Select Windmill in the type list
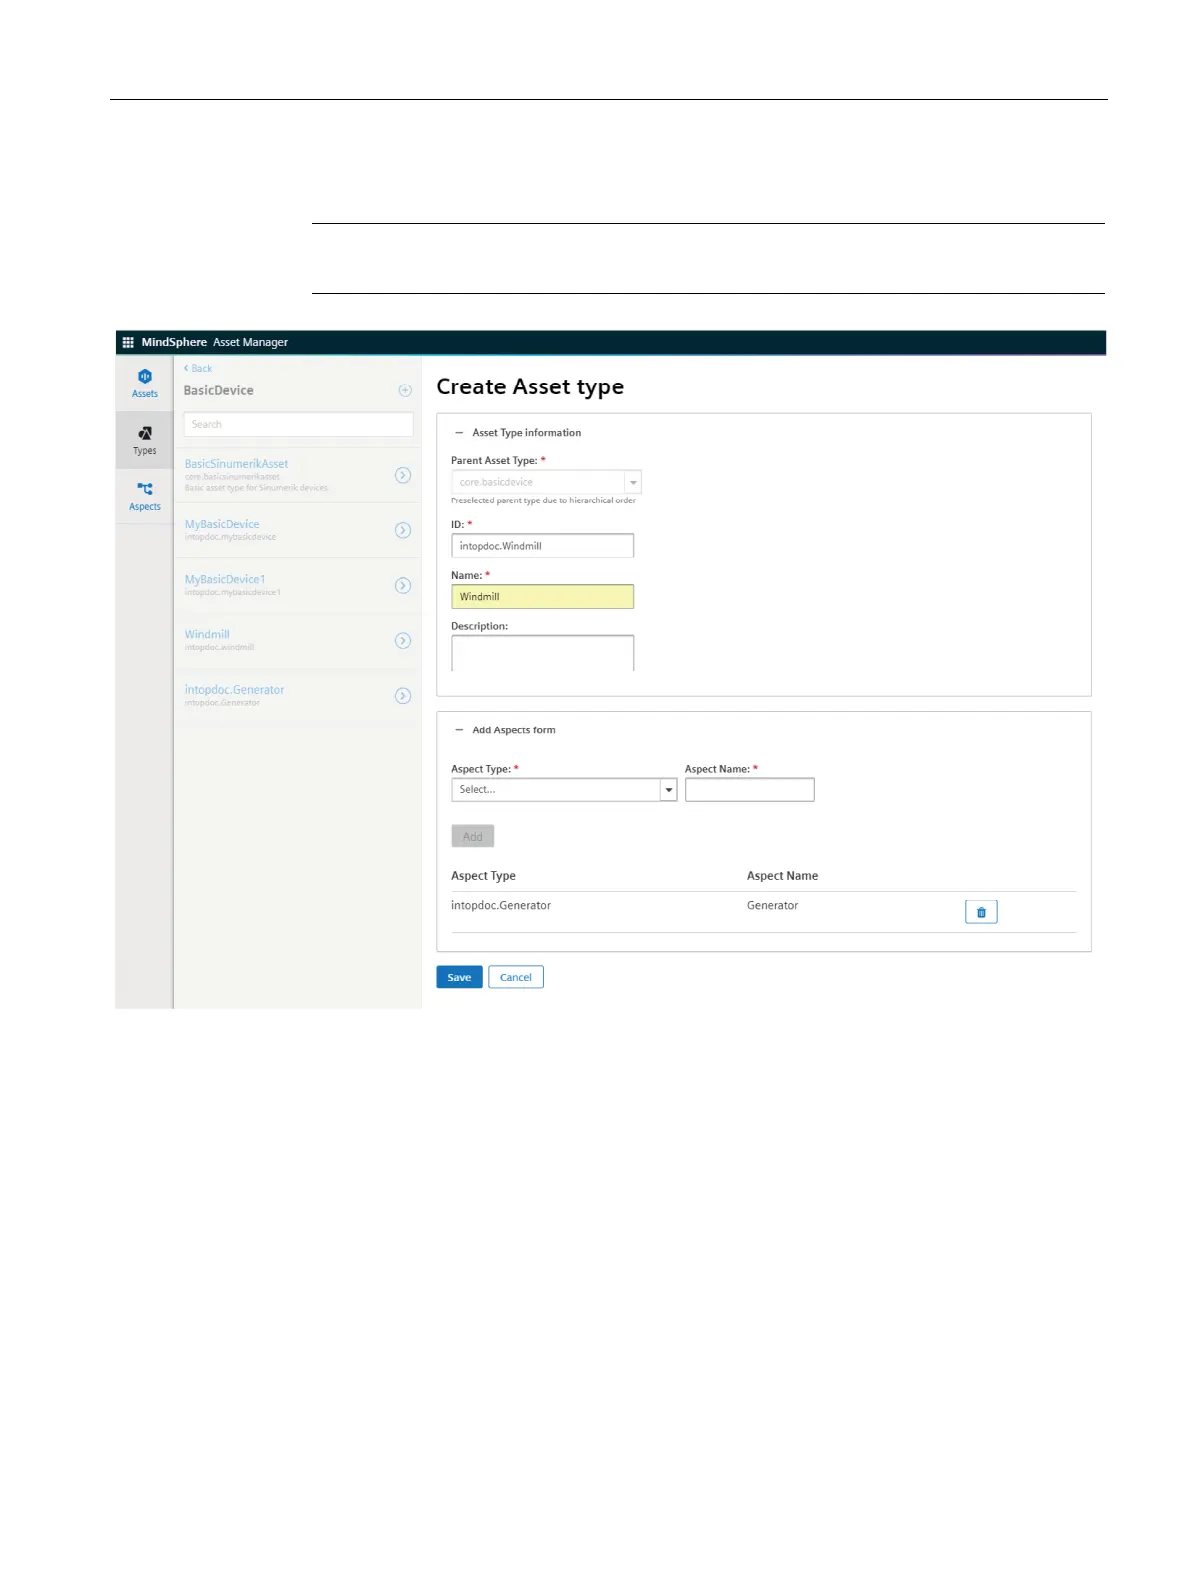 (x=207, y=634)
